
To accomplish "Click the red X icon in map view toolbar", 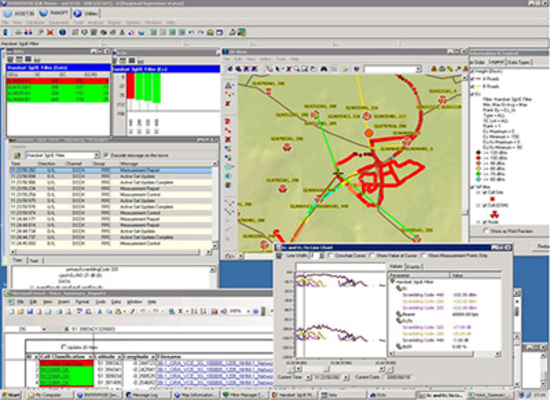I will click(288, 69).
